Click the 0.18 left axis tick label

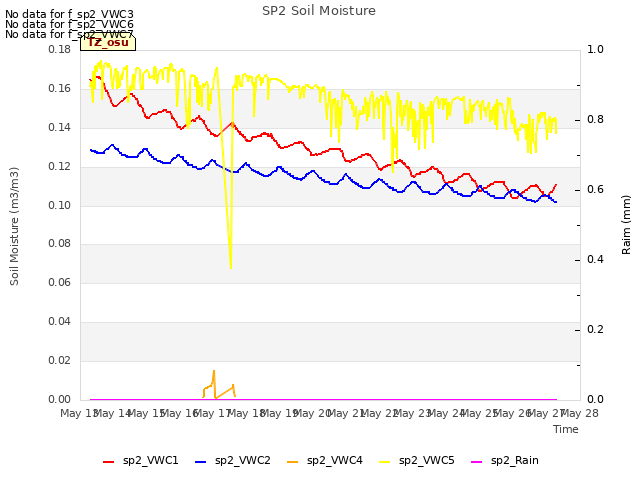(60, 49)
